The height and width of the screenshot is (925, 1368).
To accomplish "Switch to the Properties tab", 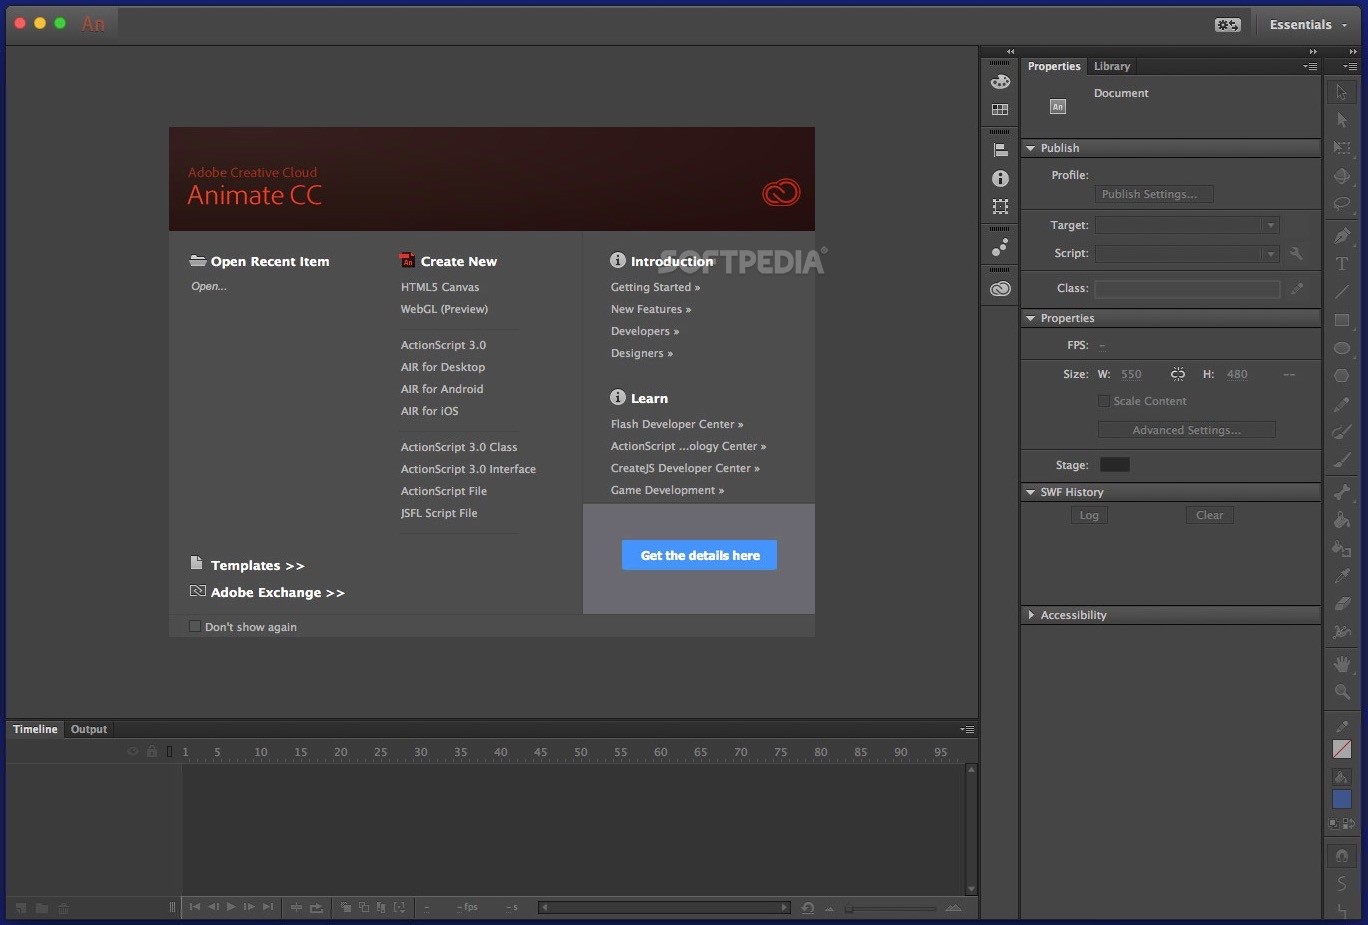I will [1054, 66].
